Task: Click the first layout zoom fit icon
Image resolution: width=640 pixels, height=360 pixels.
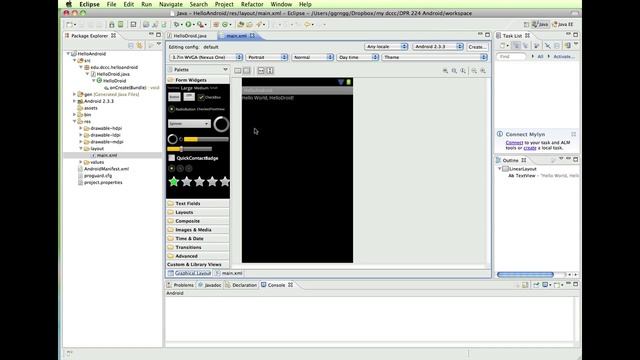Action: (445, 71)
